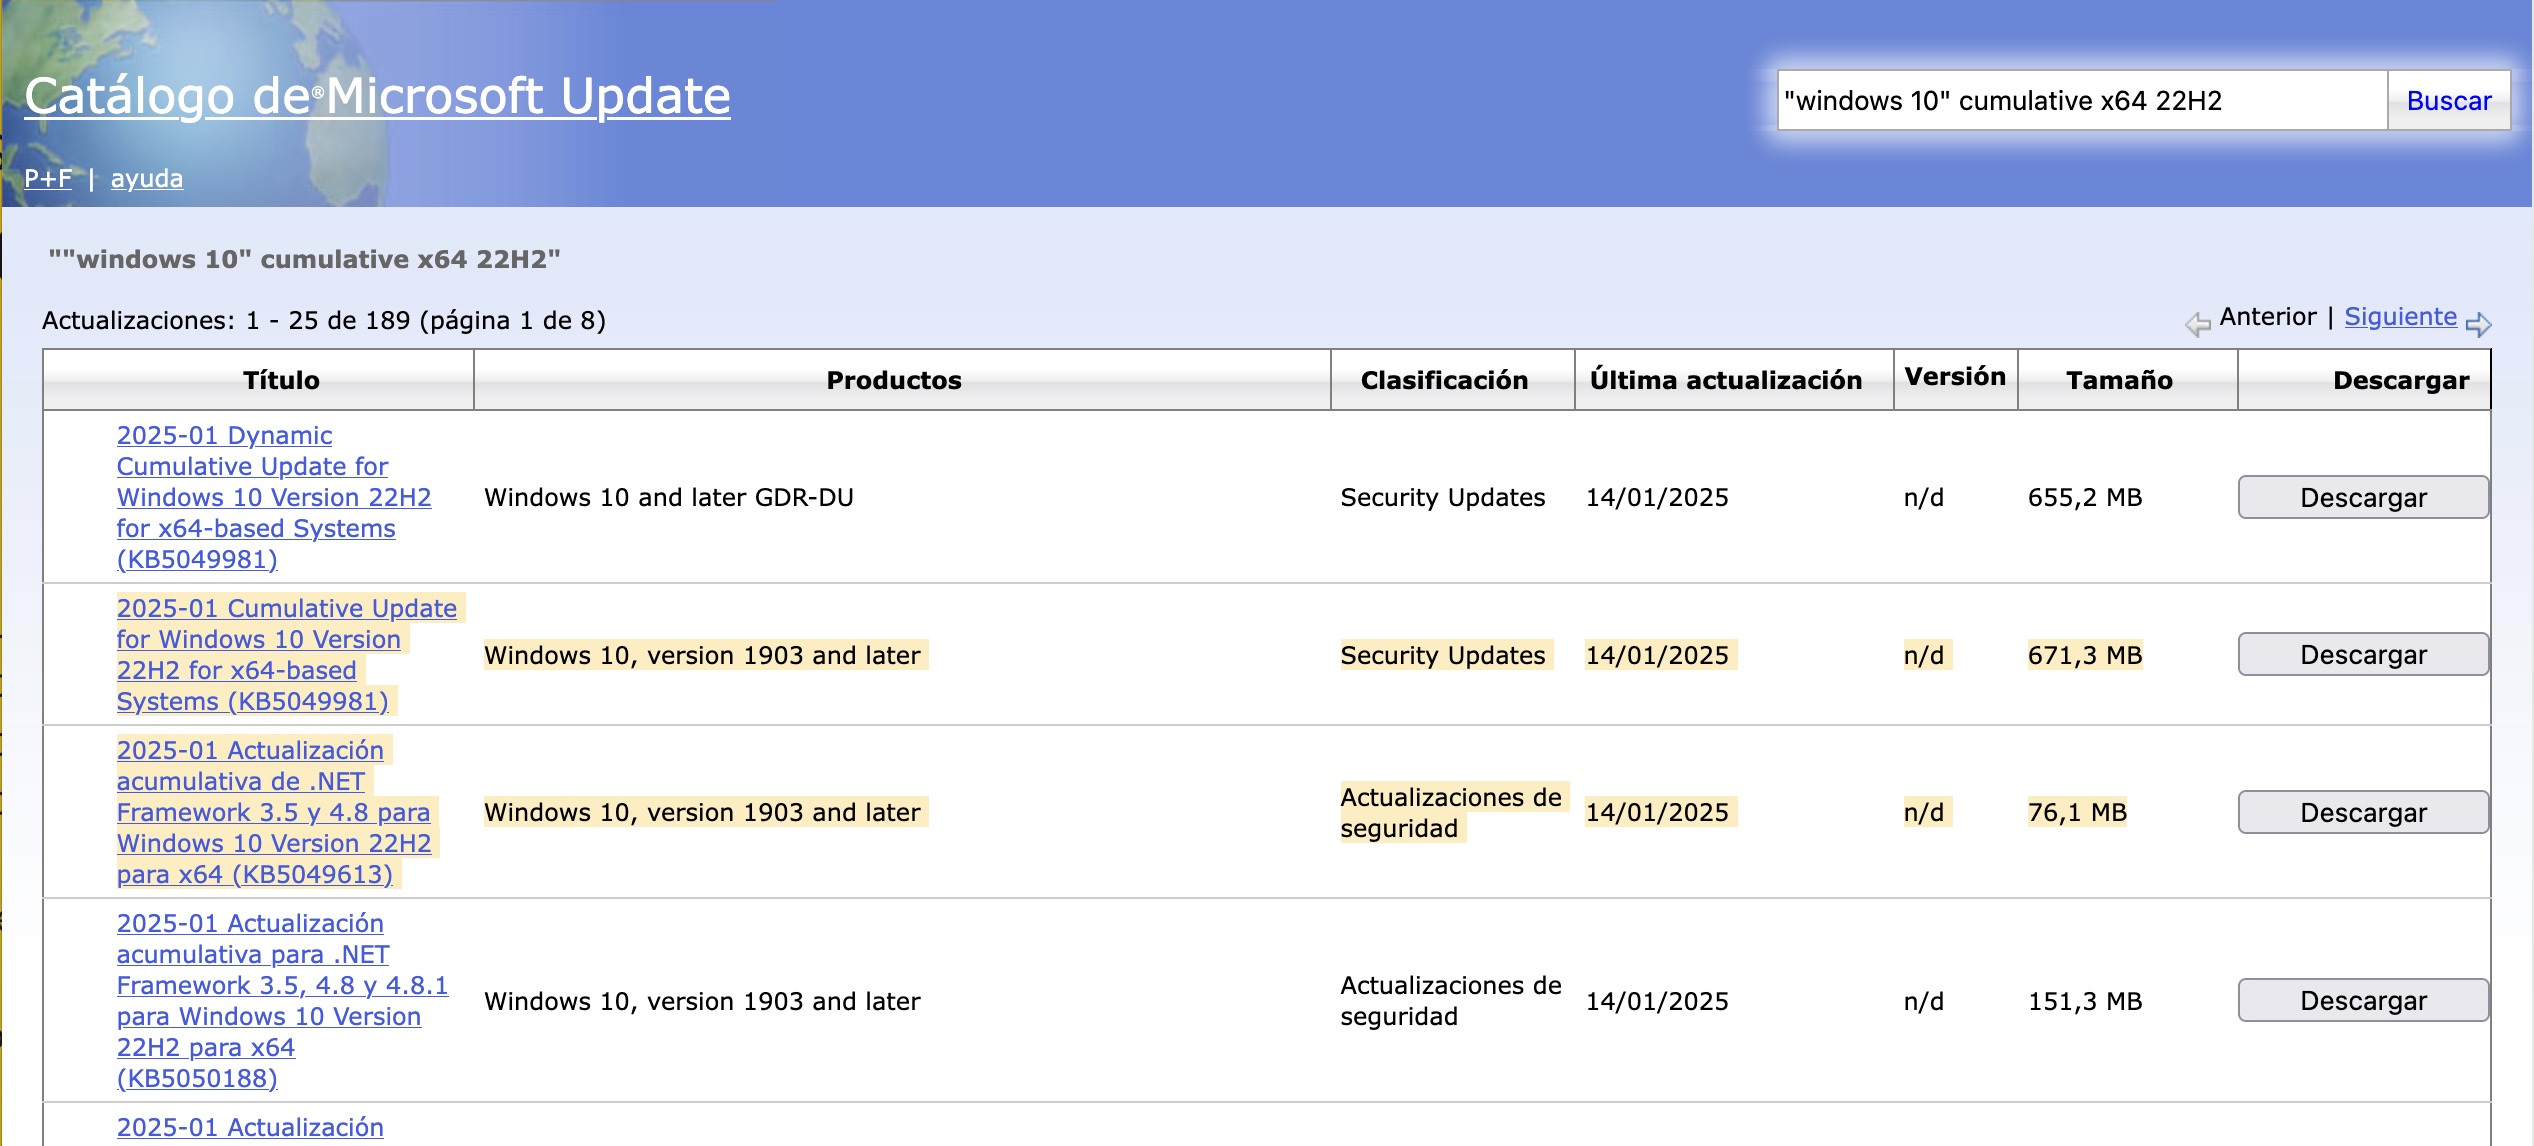Screen dimensions: 2534x1146
Task: Sort by the Clasificación column header
Action: (1444, 380)
